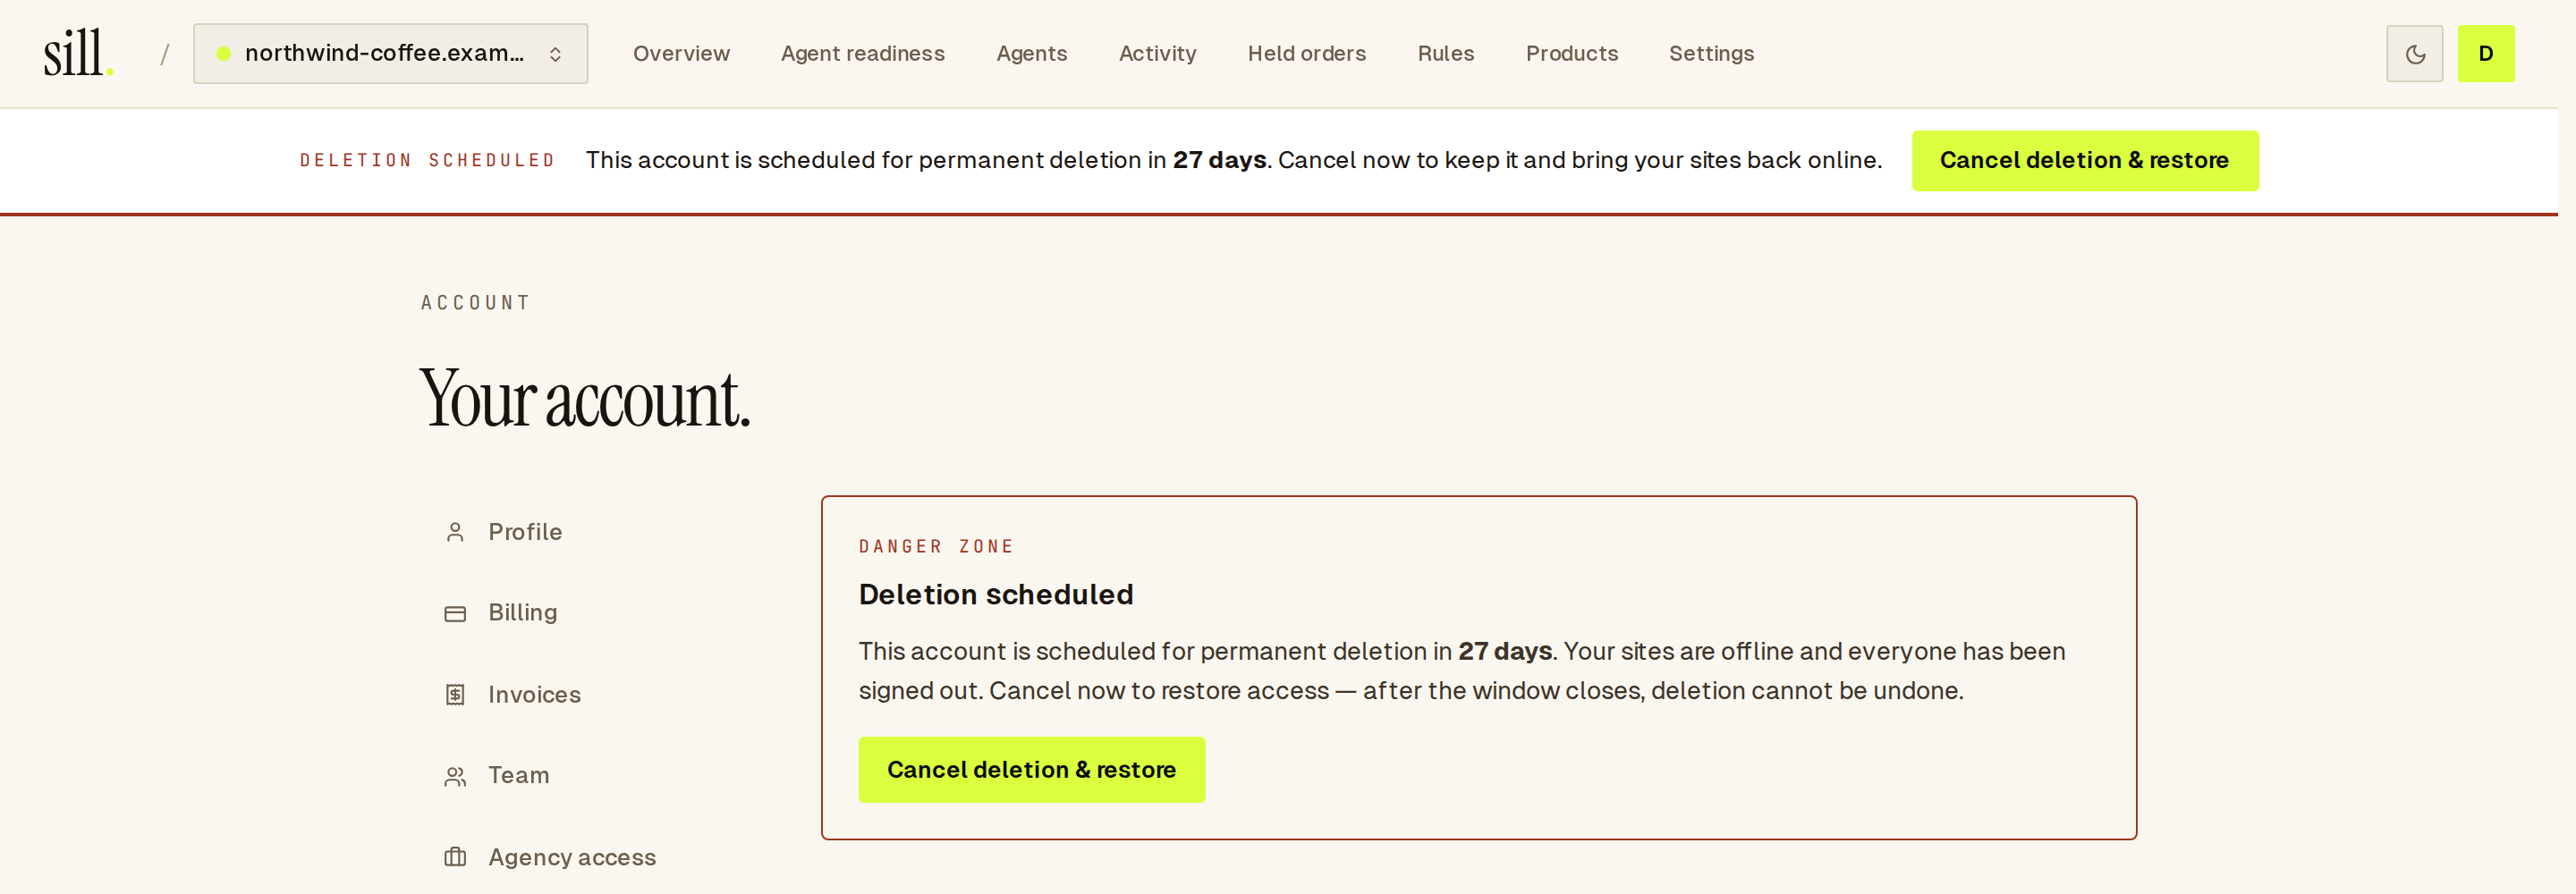The image size is (2576, 894).
Task: Click the green status dot beside northwind-coffee
Action: pos(224,54)
